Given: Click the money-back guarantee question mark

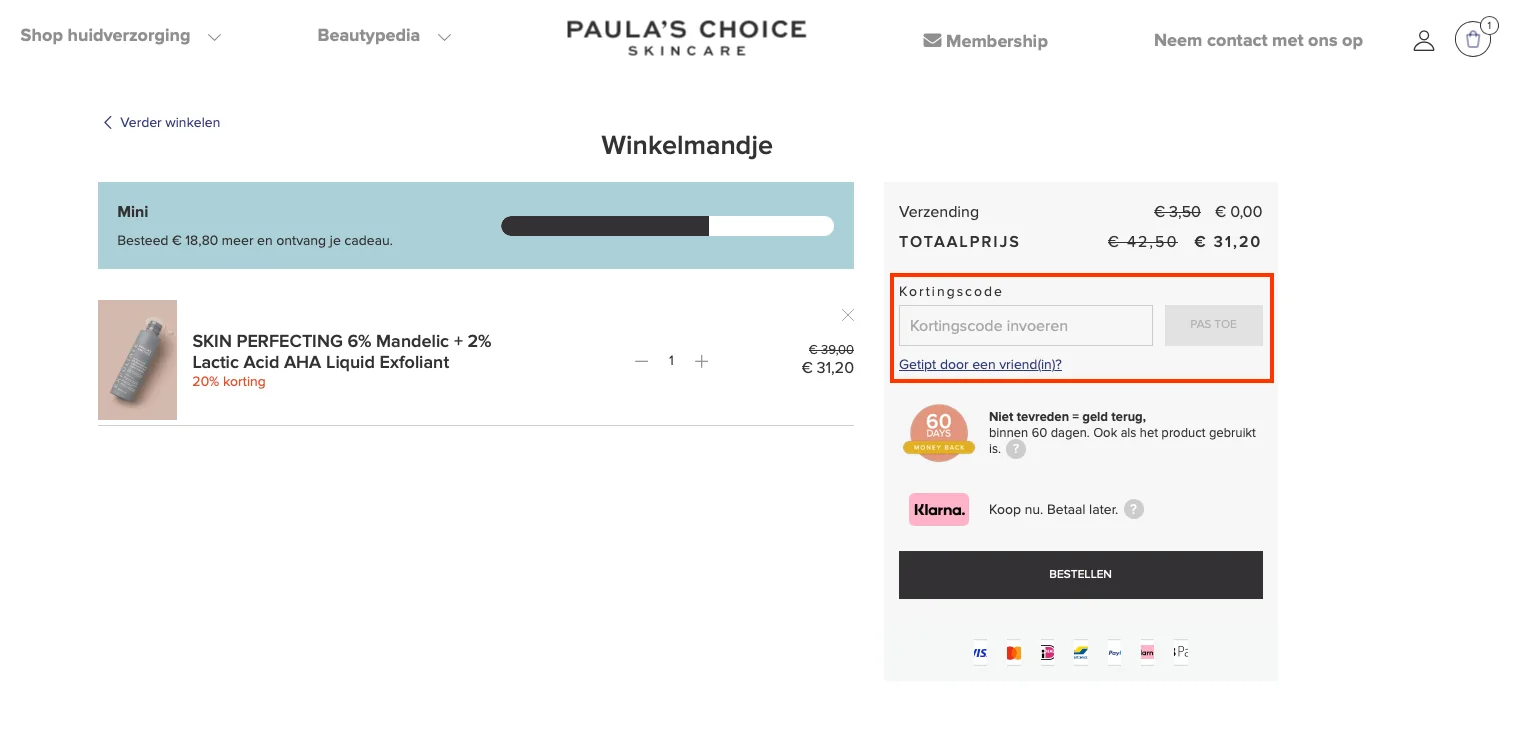Looking at the screenshot, I should [x=1015, y=449].
